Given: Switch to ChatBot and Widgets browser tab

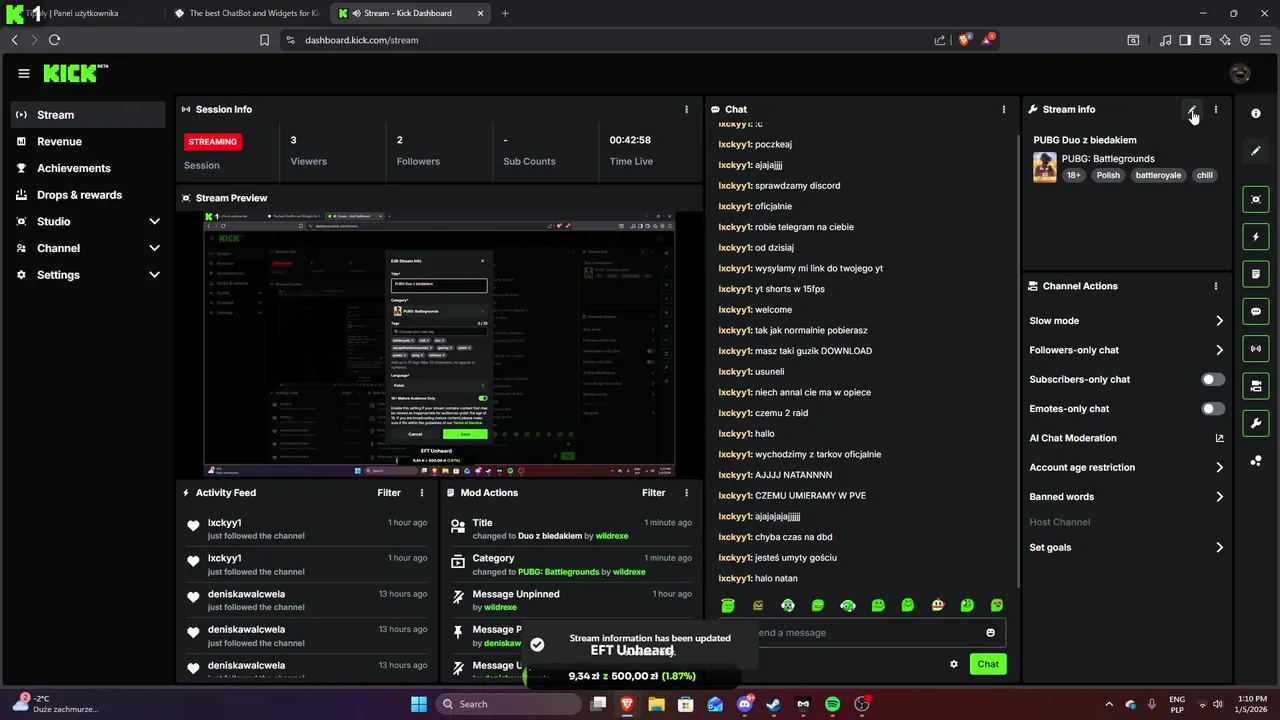Looking at the screenshot, I should (247, 13).
